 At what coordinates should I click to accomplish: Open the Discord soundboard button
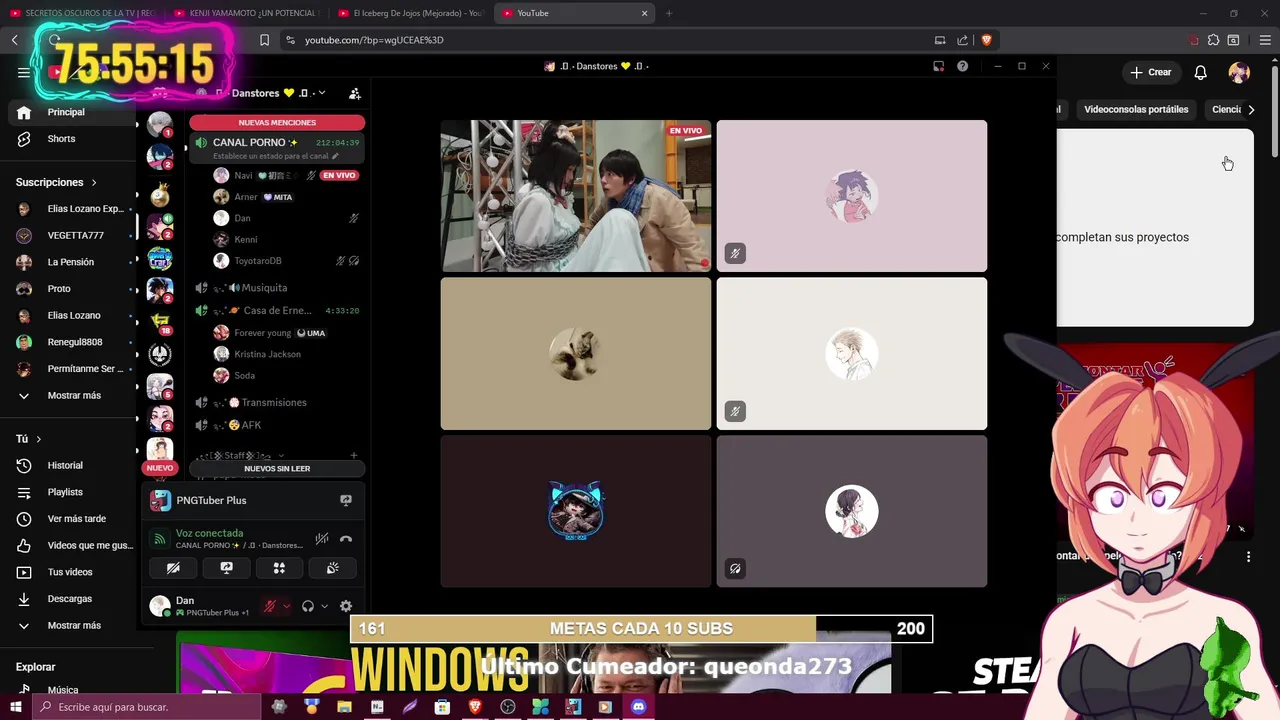(x=332, y=568)
